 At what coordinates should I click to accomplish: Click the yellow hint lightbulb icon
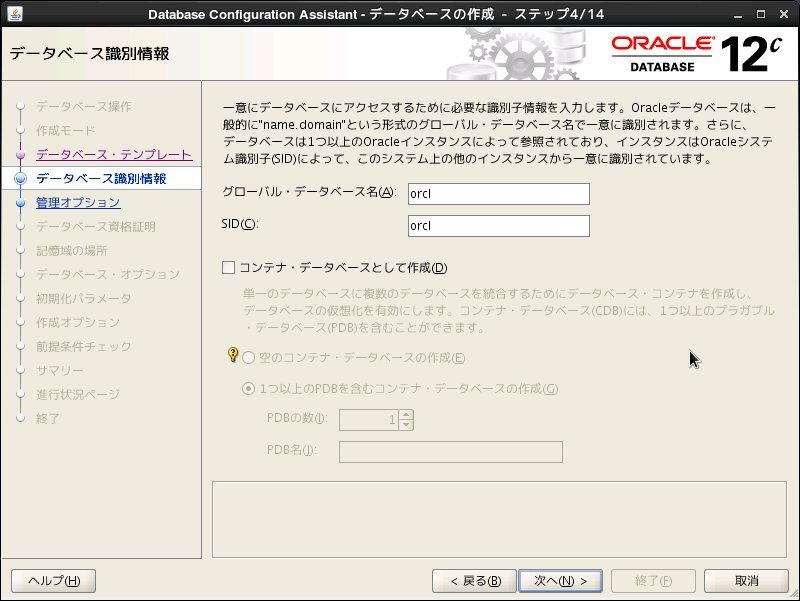tap(233, 355)
